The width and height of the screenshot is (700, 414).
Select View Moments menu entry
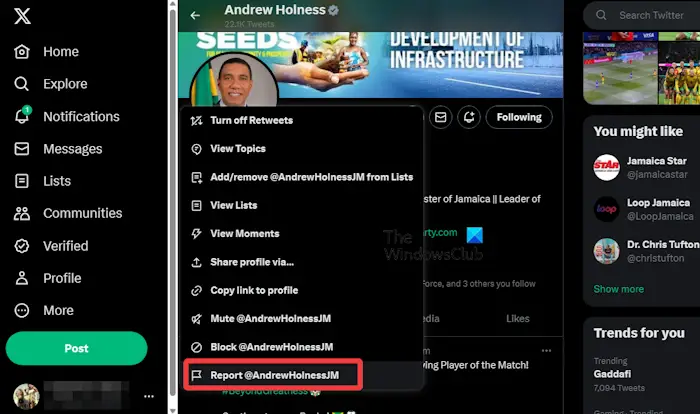coord(303,234)
